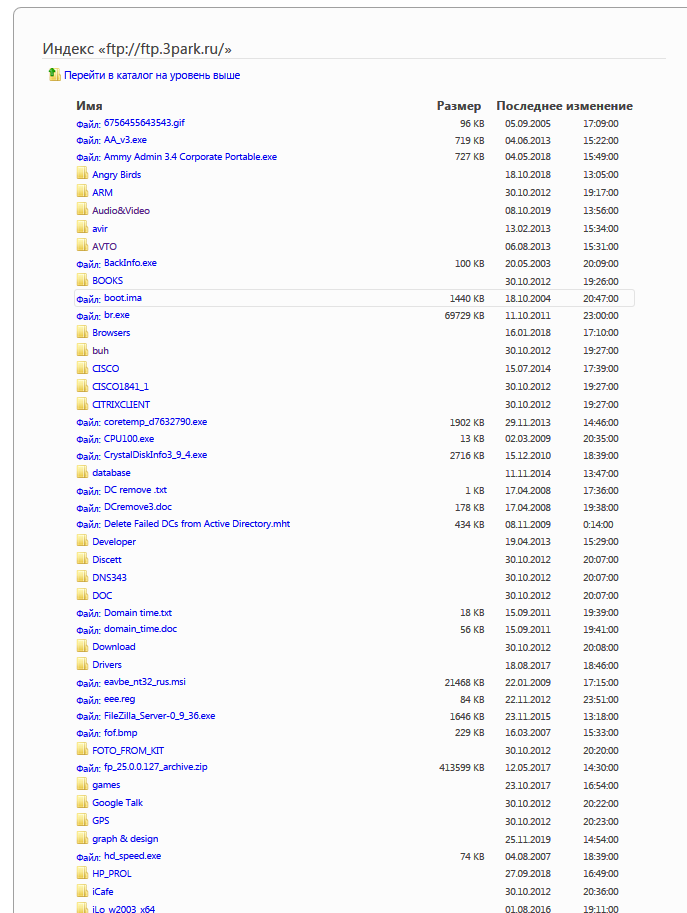Click the folder icon beside CISCO1841_1
This screenshot has width=687, height=913.
83,386
